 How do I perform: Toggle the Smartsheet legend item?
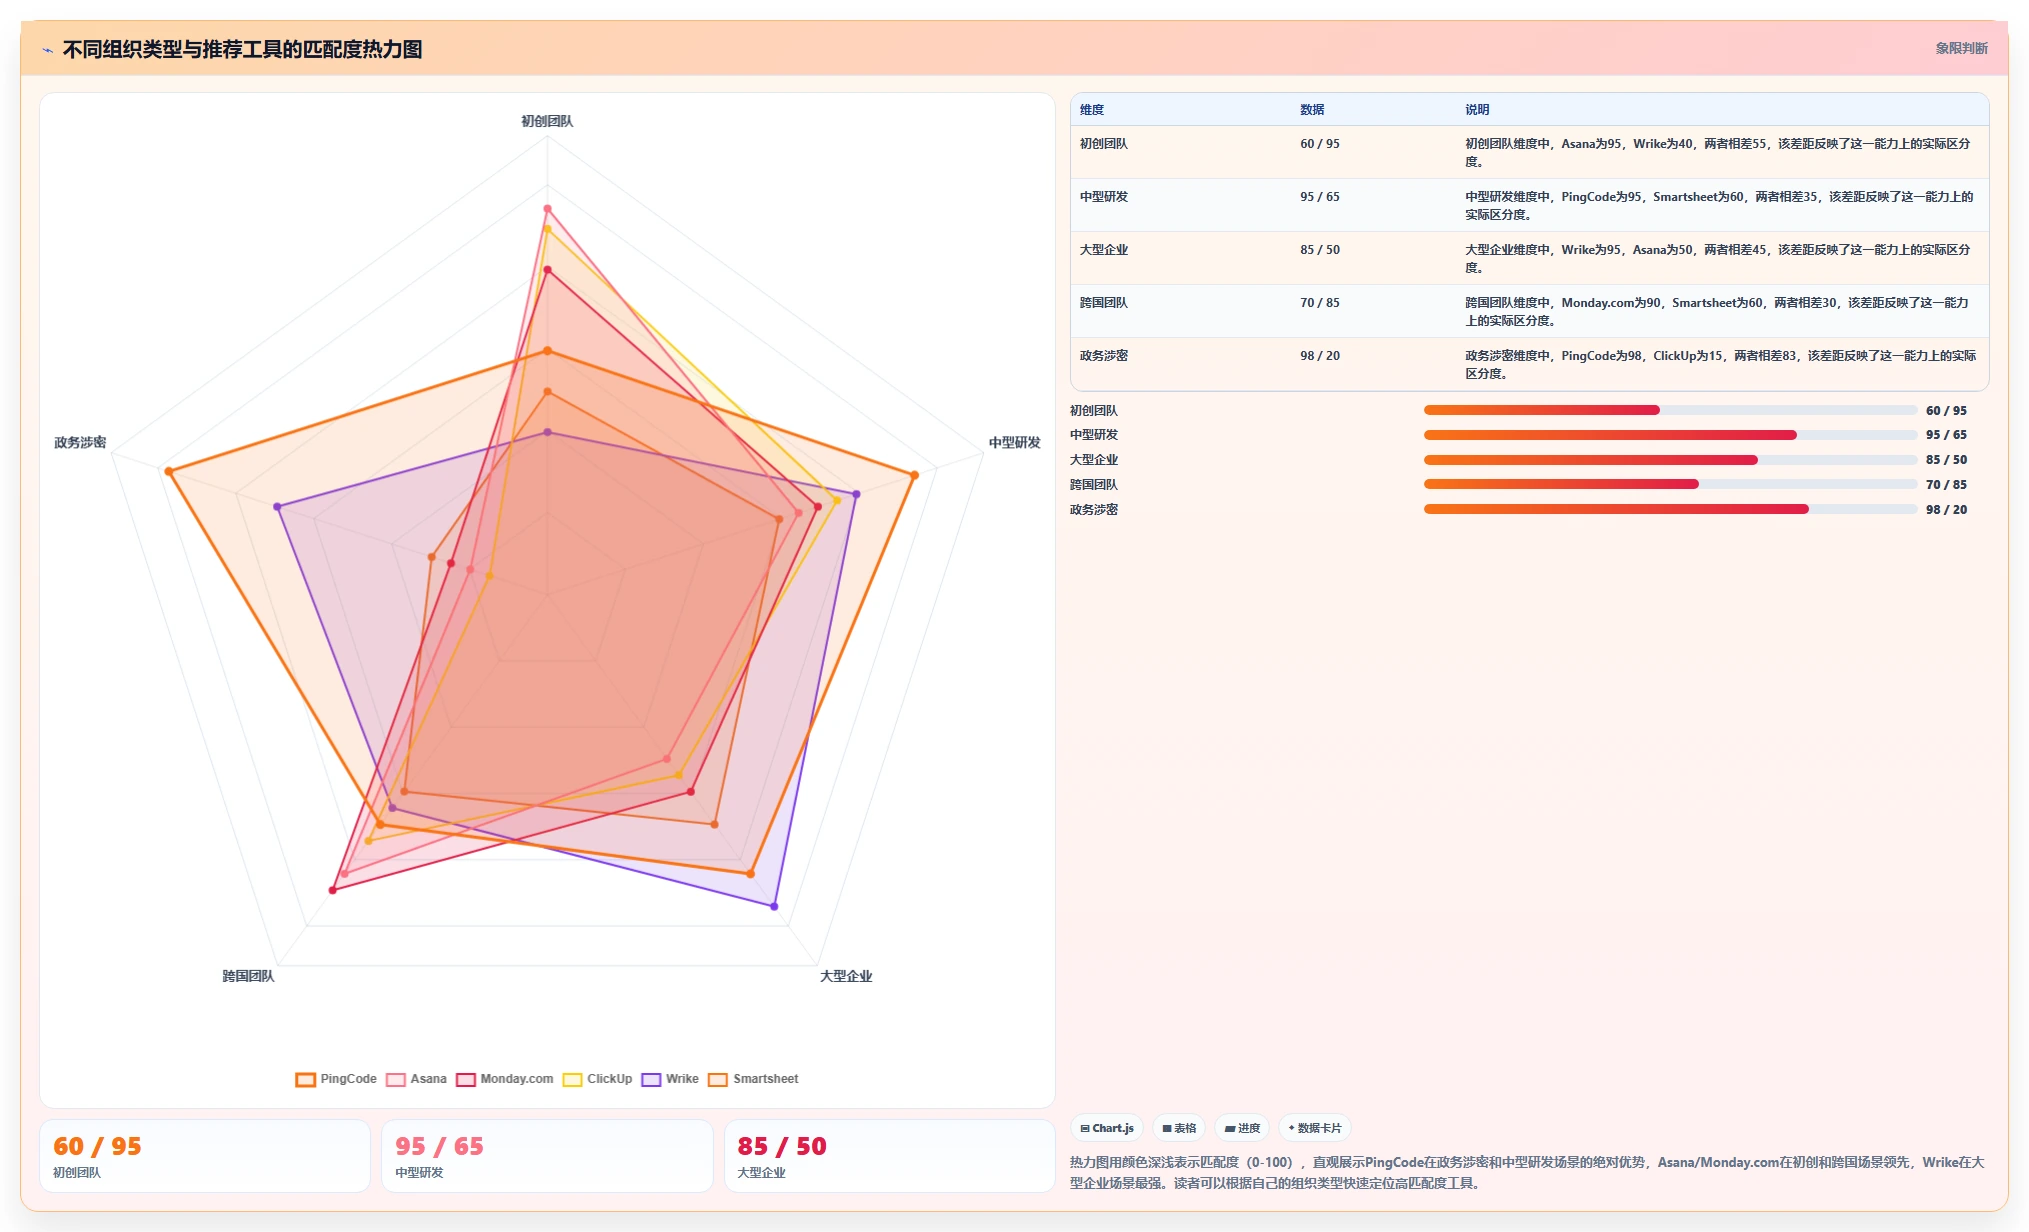coord(753,1079)
